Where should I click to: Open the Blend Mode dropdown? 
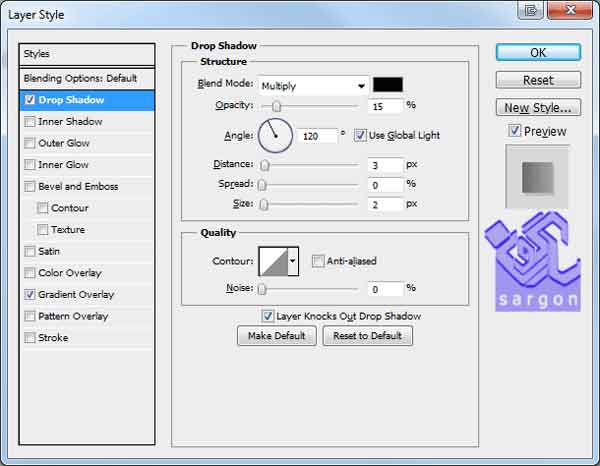click(x=313, y=86)
